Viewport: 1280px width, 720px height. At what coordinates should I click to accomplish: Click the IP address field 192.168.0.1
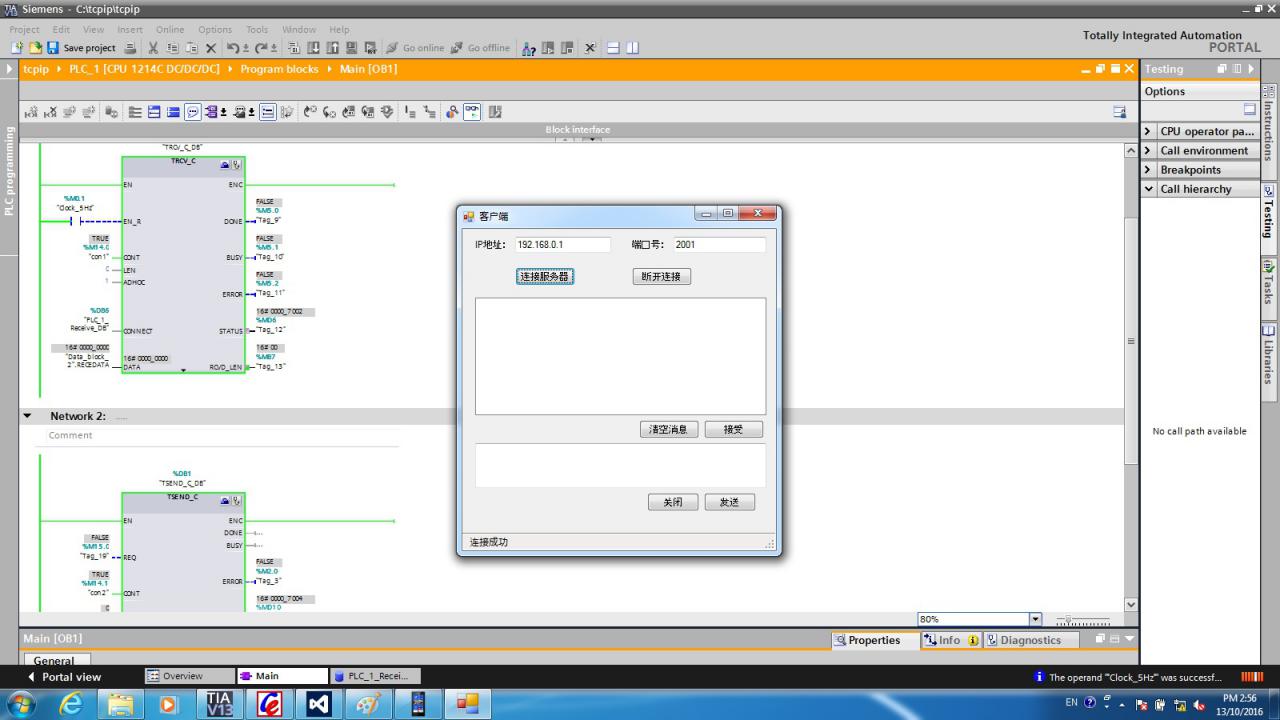click(x=562, y=244)
